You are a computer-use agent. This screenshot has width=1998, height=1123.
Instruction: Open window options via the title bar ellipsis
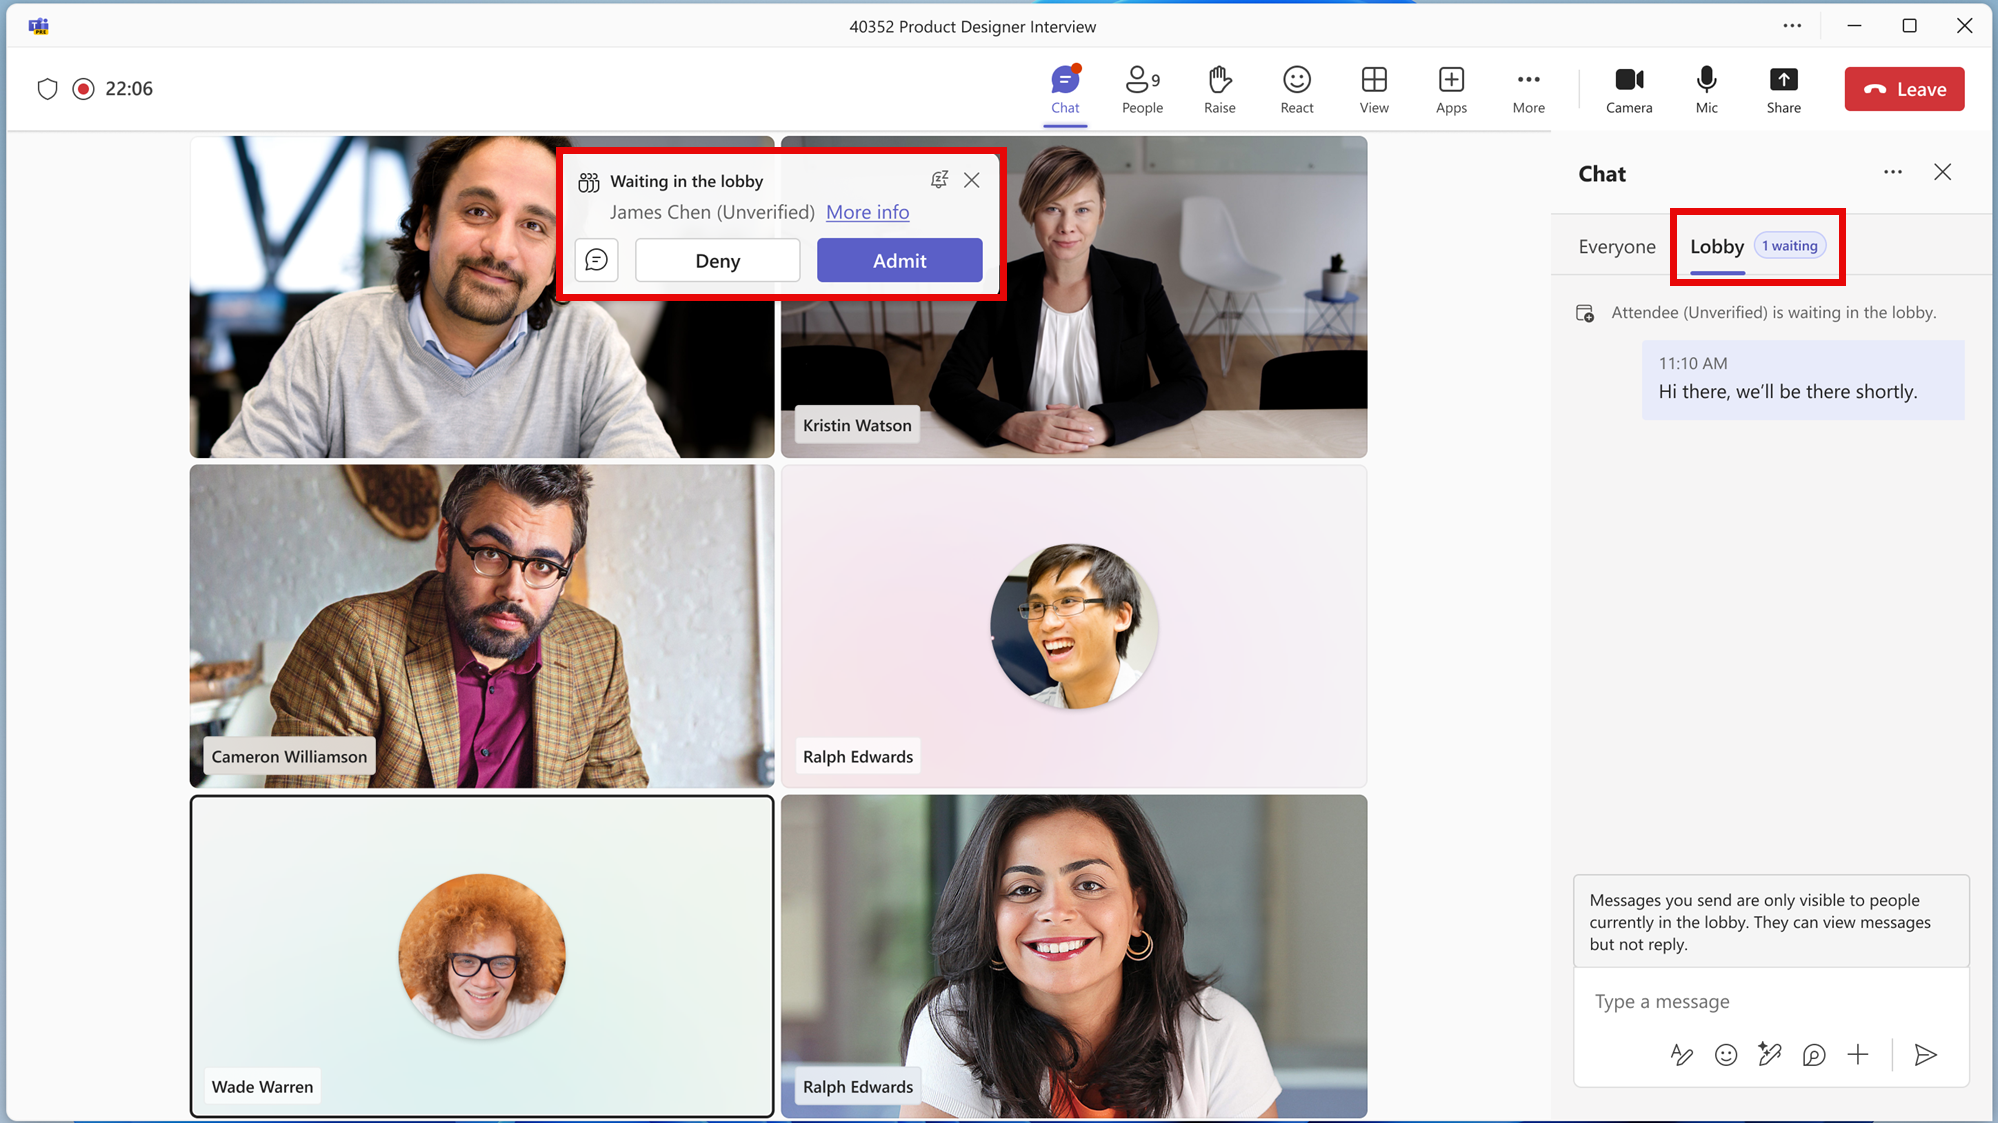[x=1791, y=26]
